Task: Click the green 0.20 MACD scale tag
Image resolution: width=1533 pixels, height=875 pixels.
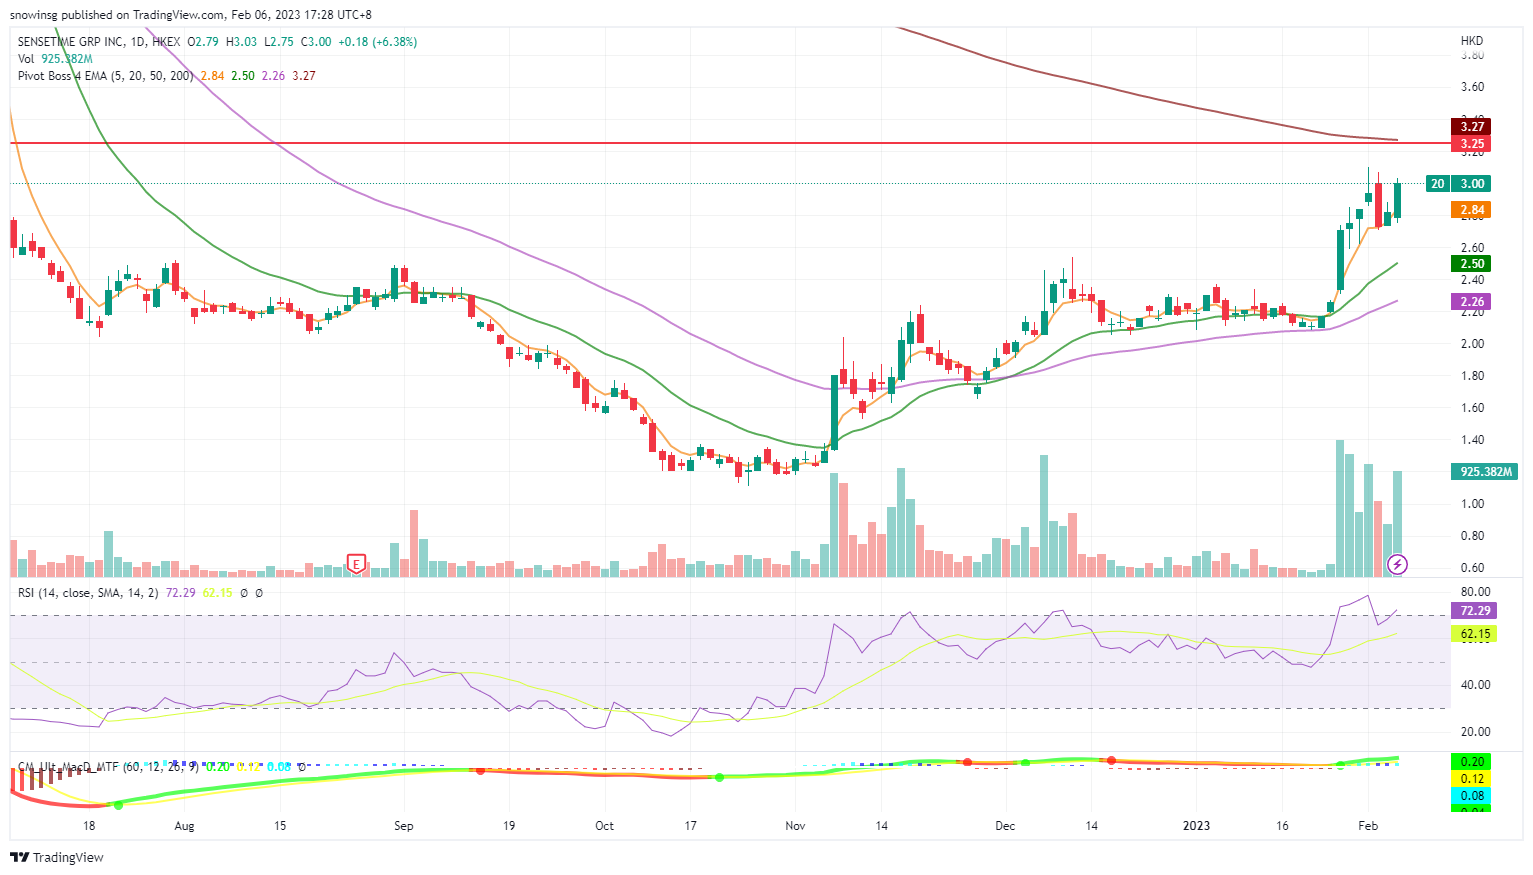Action: click(1471, 762)
